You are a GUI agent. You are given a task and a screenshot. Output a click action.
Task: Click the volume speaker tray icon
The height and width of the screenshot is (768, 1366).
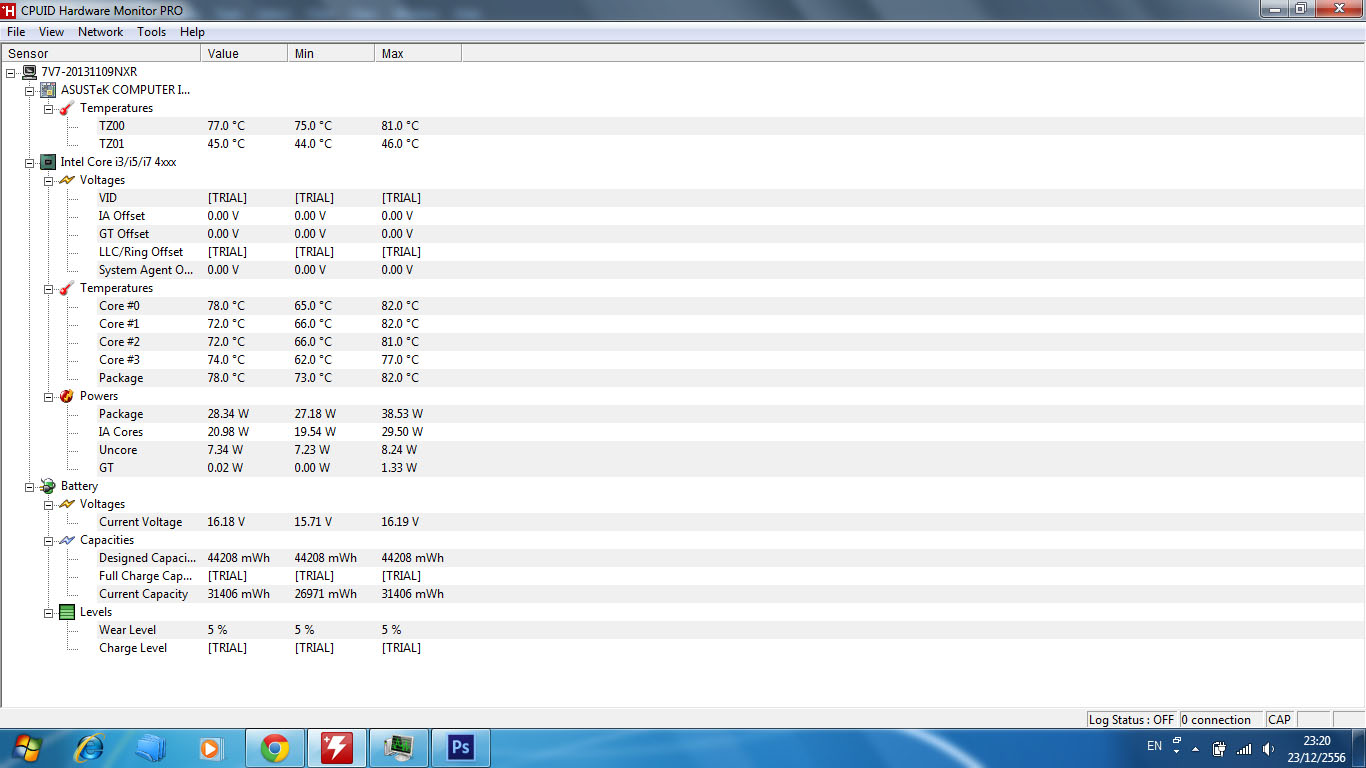[1269, 749]
